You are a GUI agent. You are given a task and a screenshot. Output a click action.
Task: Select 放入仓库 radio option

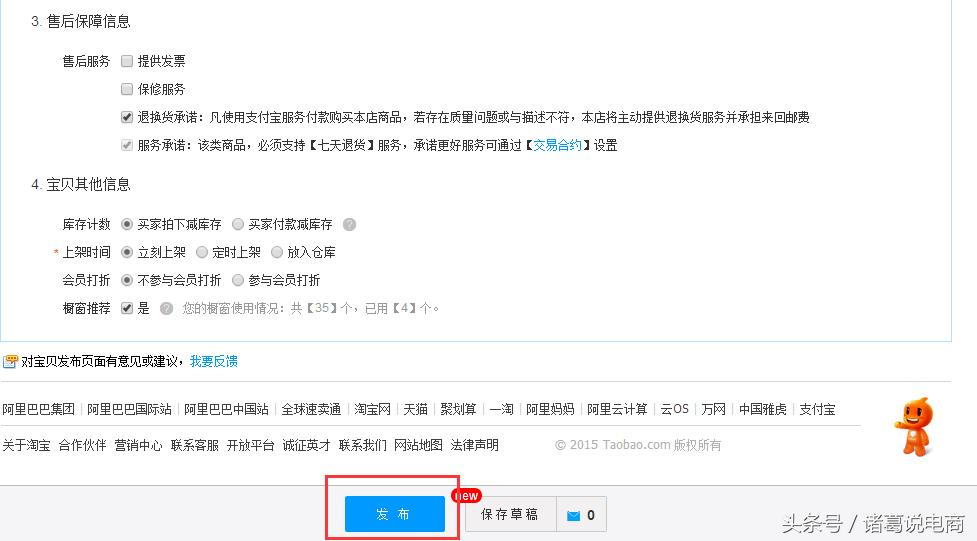click(277, 252)
